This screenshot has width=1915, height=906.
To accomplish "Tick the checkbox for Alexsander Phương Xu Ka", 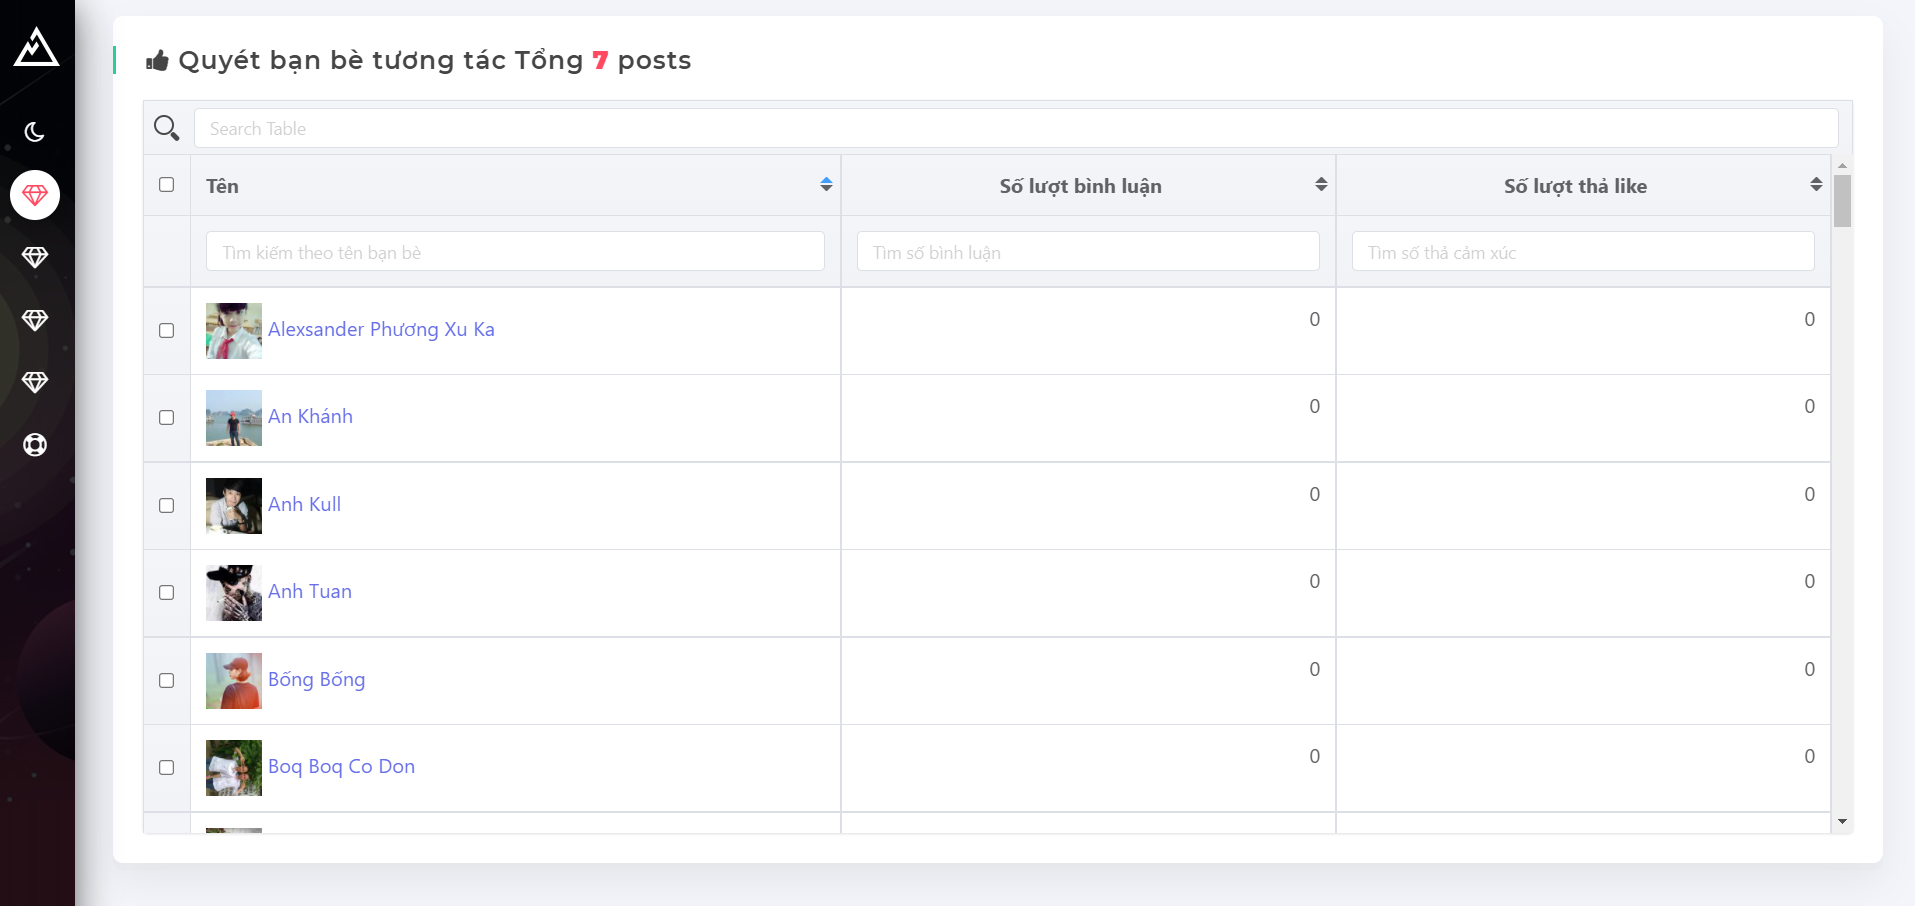I will click(x=167, y=331).
